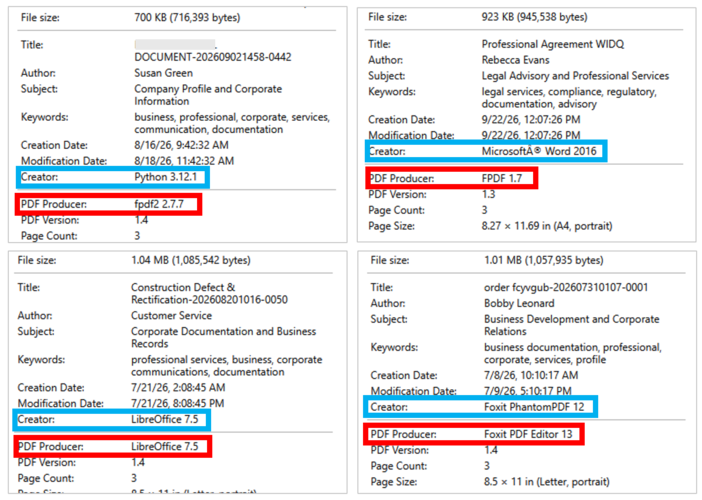Click title Construction Defect & Rectification-202608201016-0050
This screenshot has height=500, width=702.
click(x=210, y=293)
